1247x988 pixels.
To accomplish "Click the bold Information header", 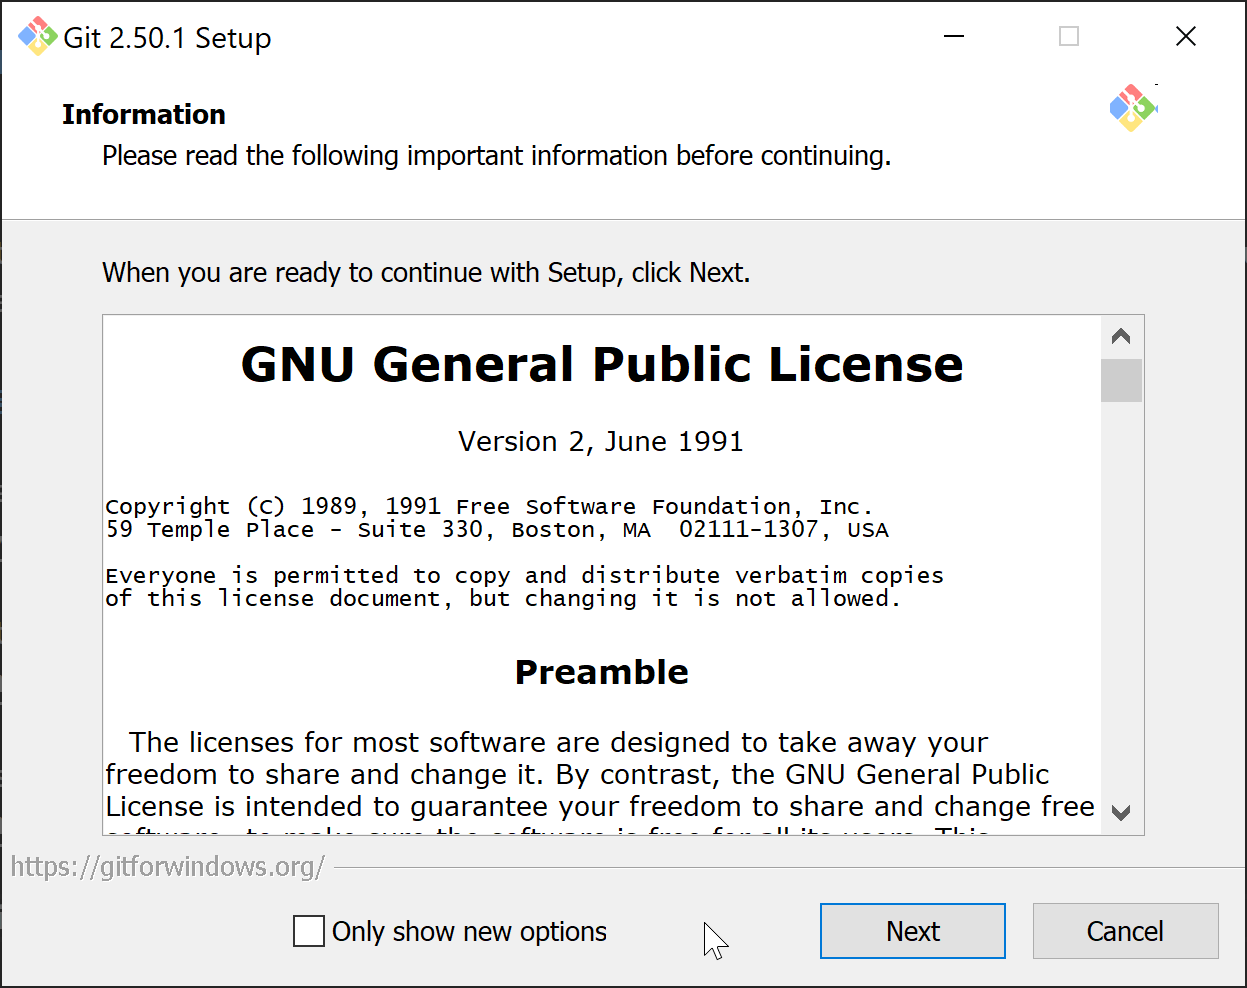I will (144, 115).
